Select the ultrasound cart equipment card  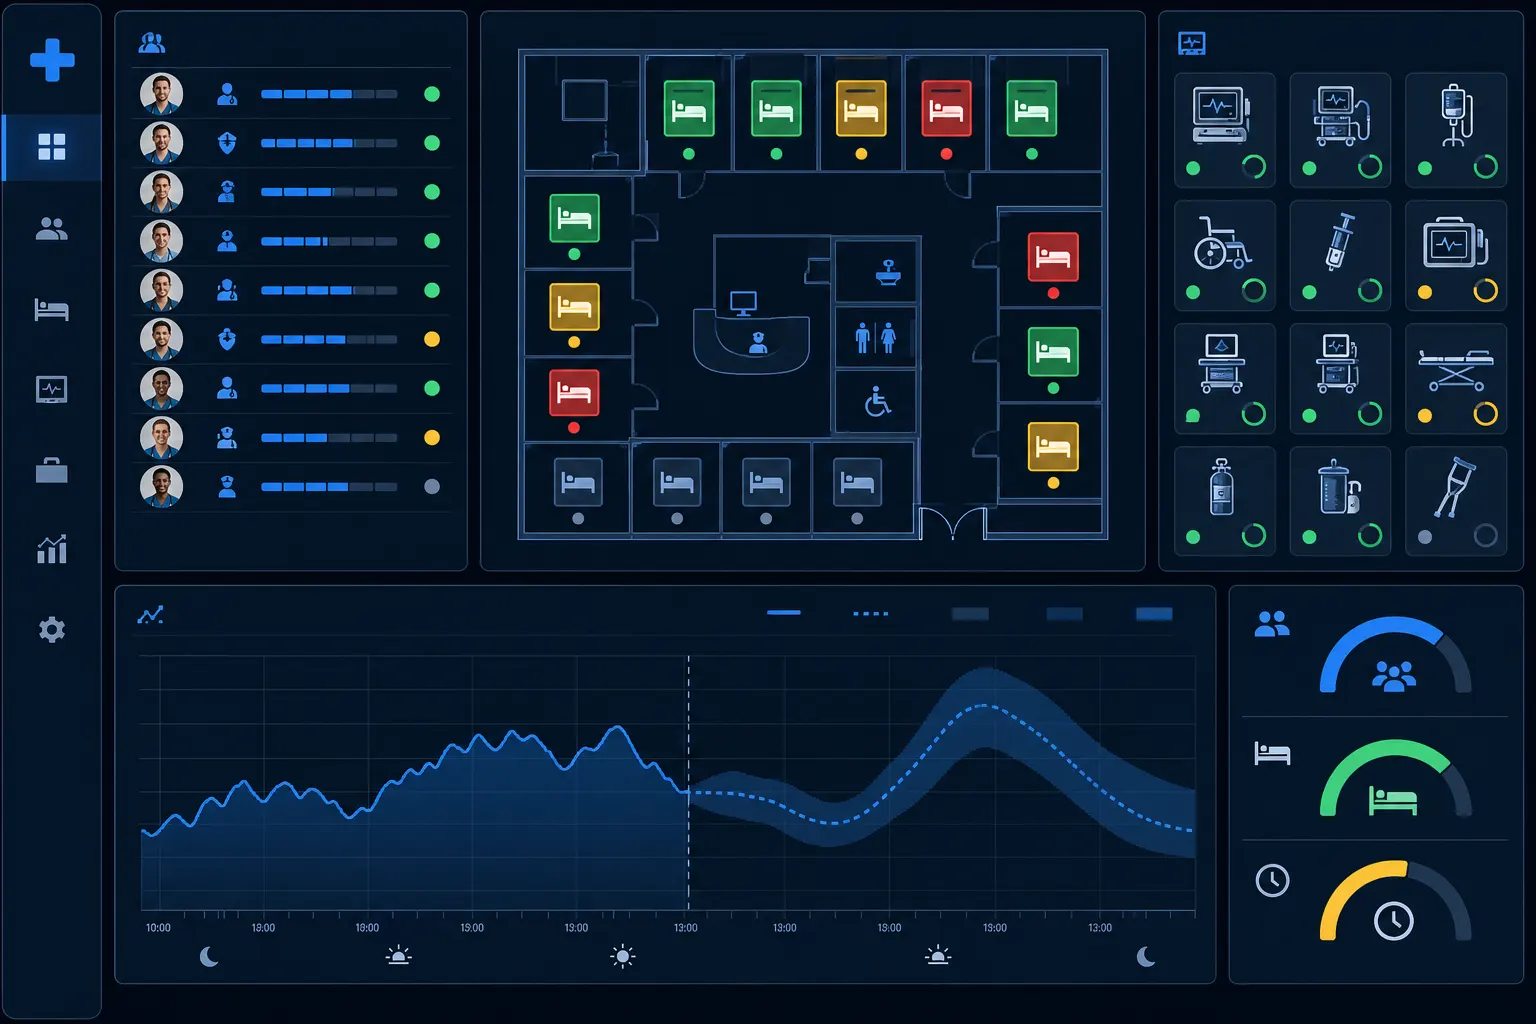tap(1224, 378)
